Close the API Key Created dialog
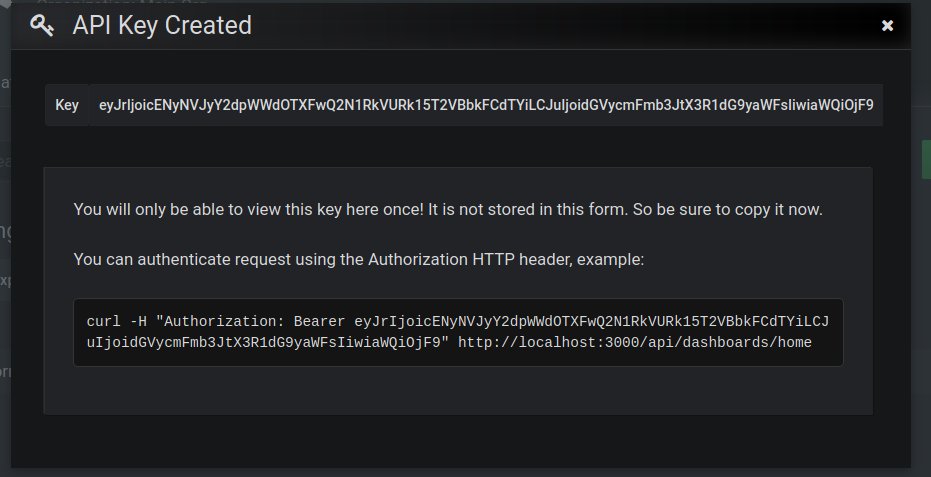Viewport: 931px width, 477px height. tap(887, 26)
